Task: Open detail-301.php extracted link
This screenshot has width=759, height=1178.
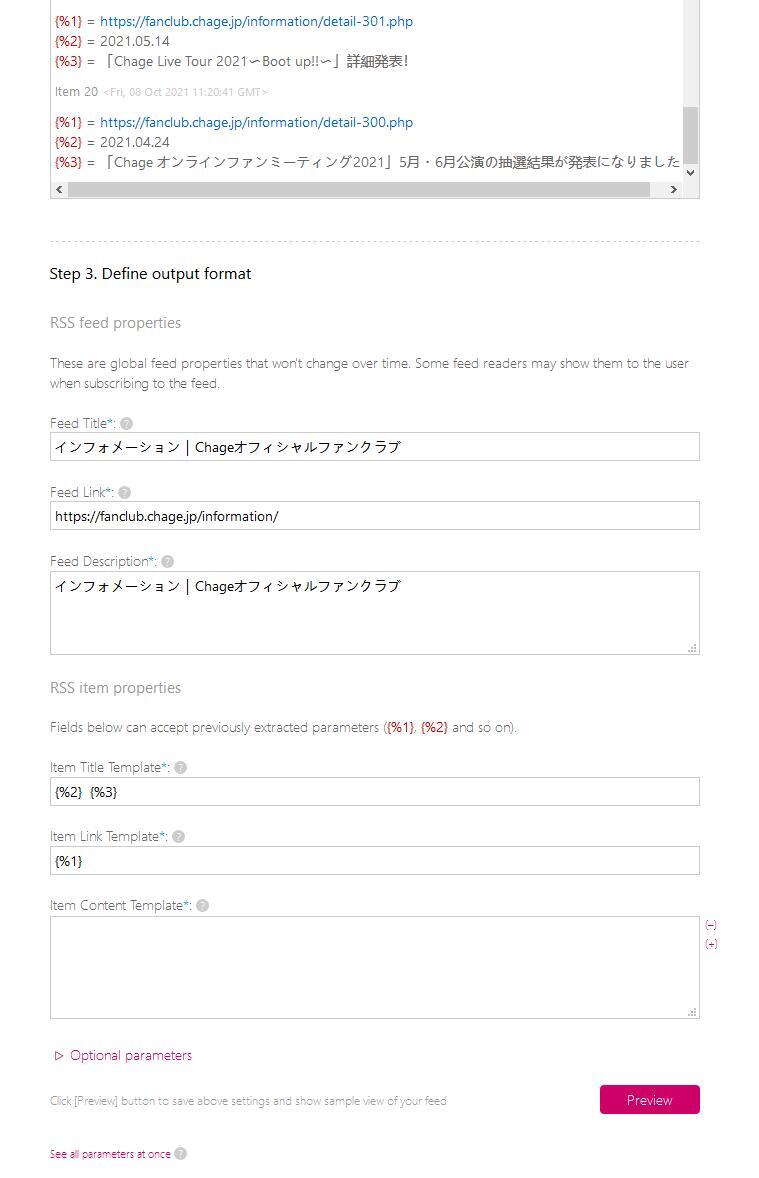Action: pyautogui.click(x=256, y=21)
